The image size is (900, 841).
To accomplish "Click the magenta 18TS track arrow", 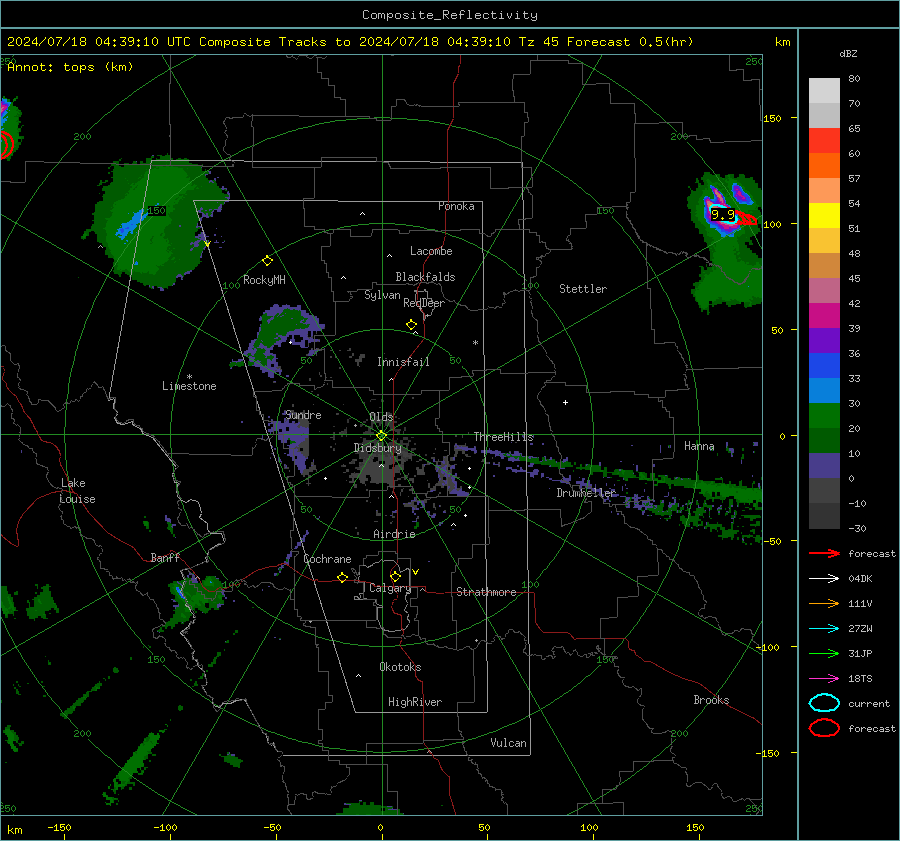I will coord(824,679).
